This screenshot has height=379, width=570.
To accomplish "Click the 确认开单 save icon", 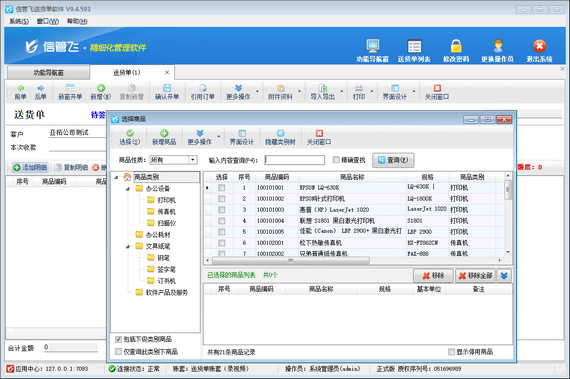I will [167, 88].
